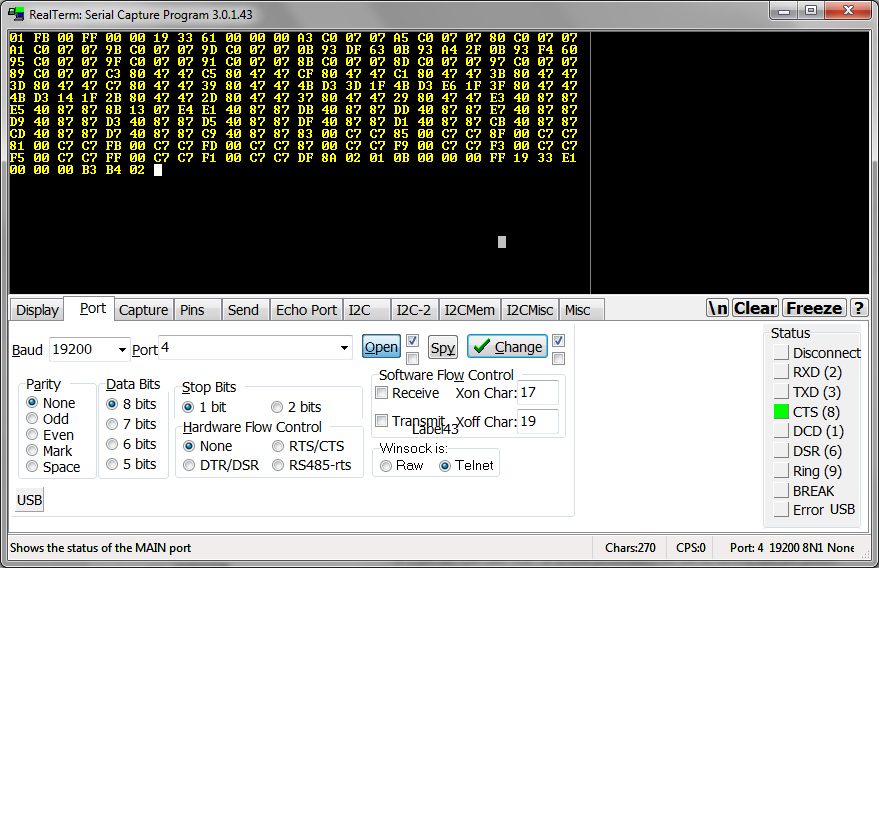The height and width of the screenshot is (820, 879).
Task: Switch to the Capture tab
Action: 143,310
